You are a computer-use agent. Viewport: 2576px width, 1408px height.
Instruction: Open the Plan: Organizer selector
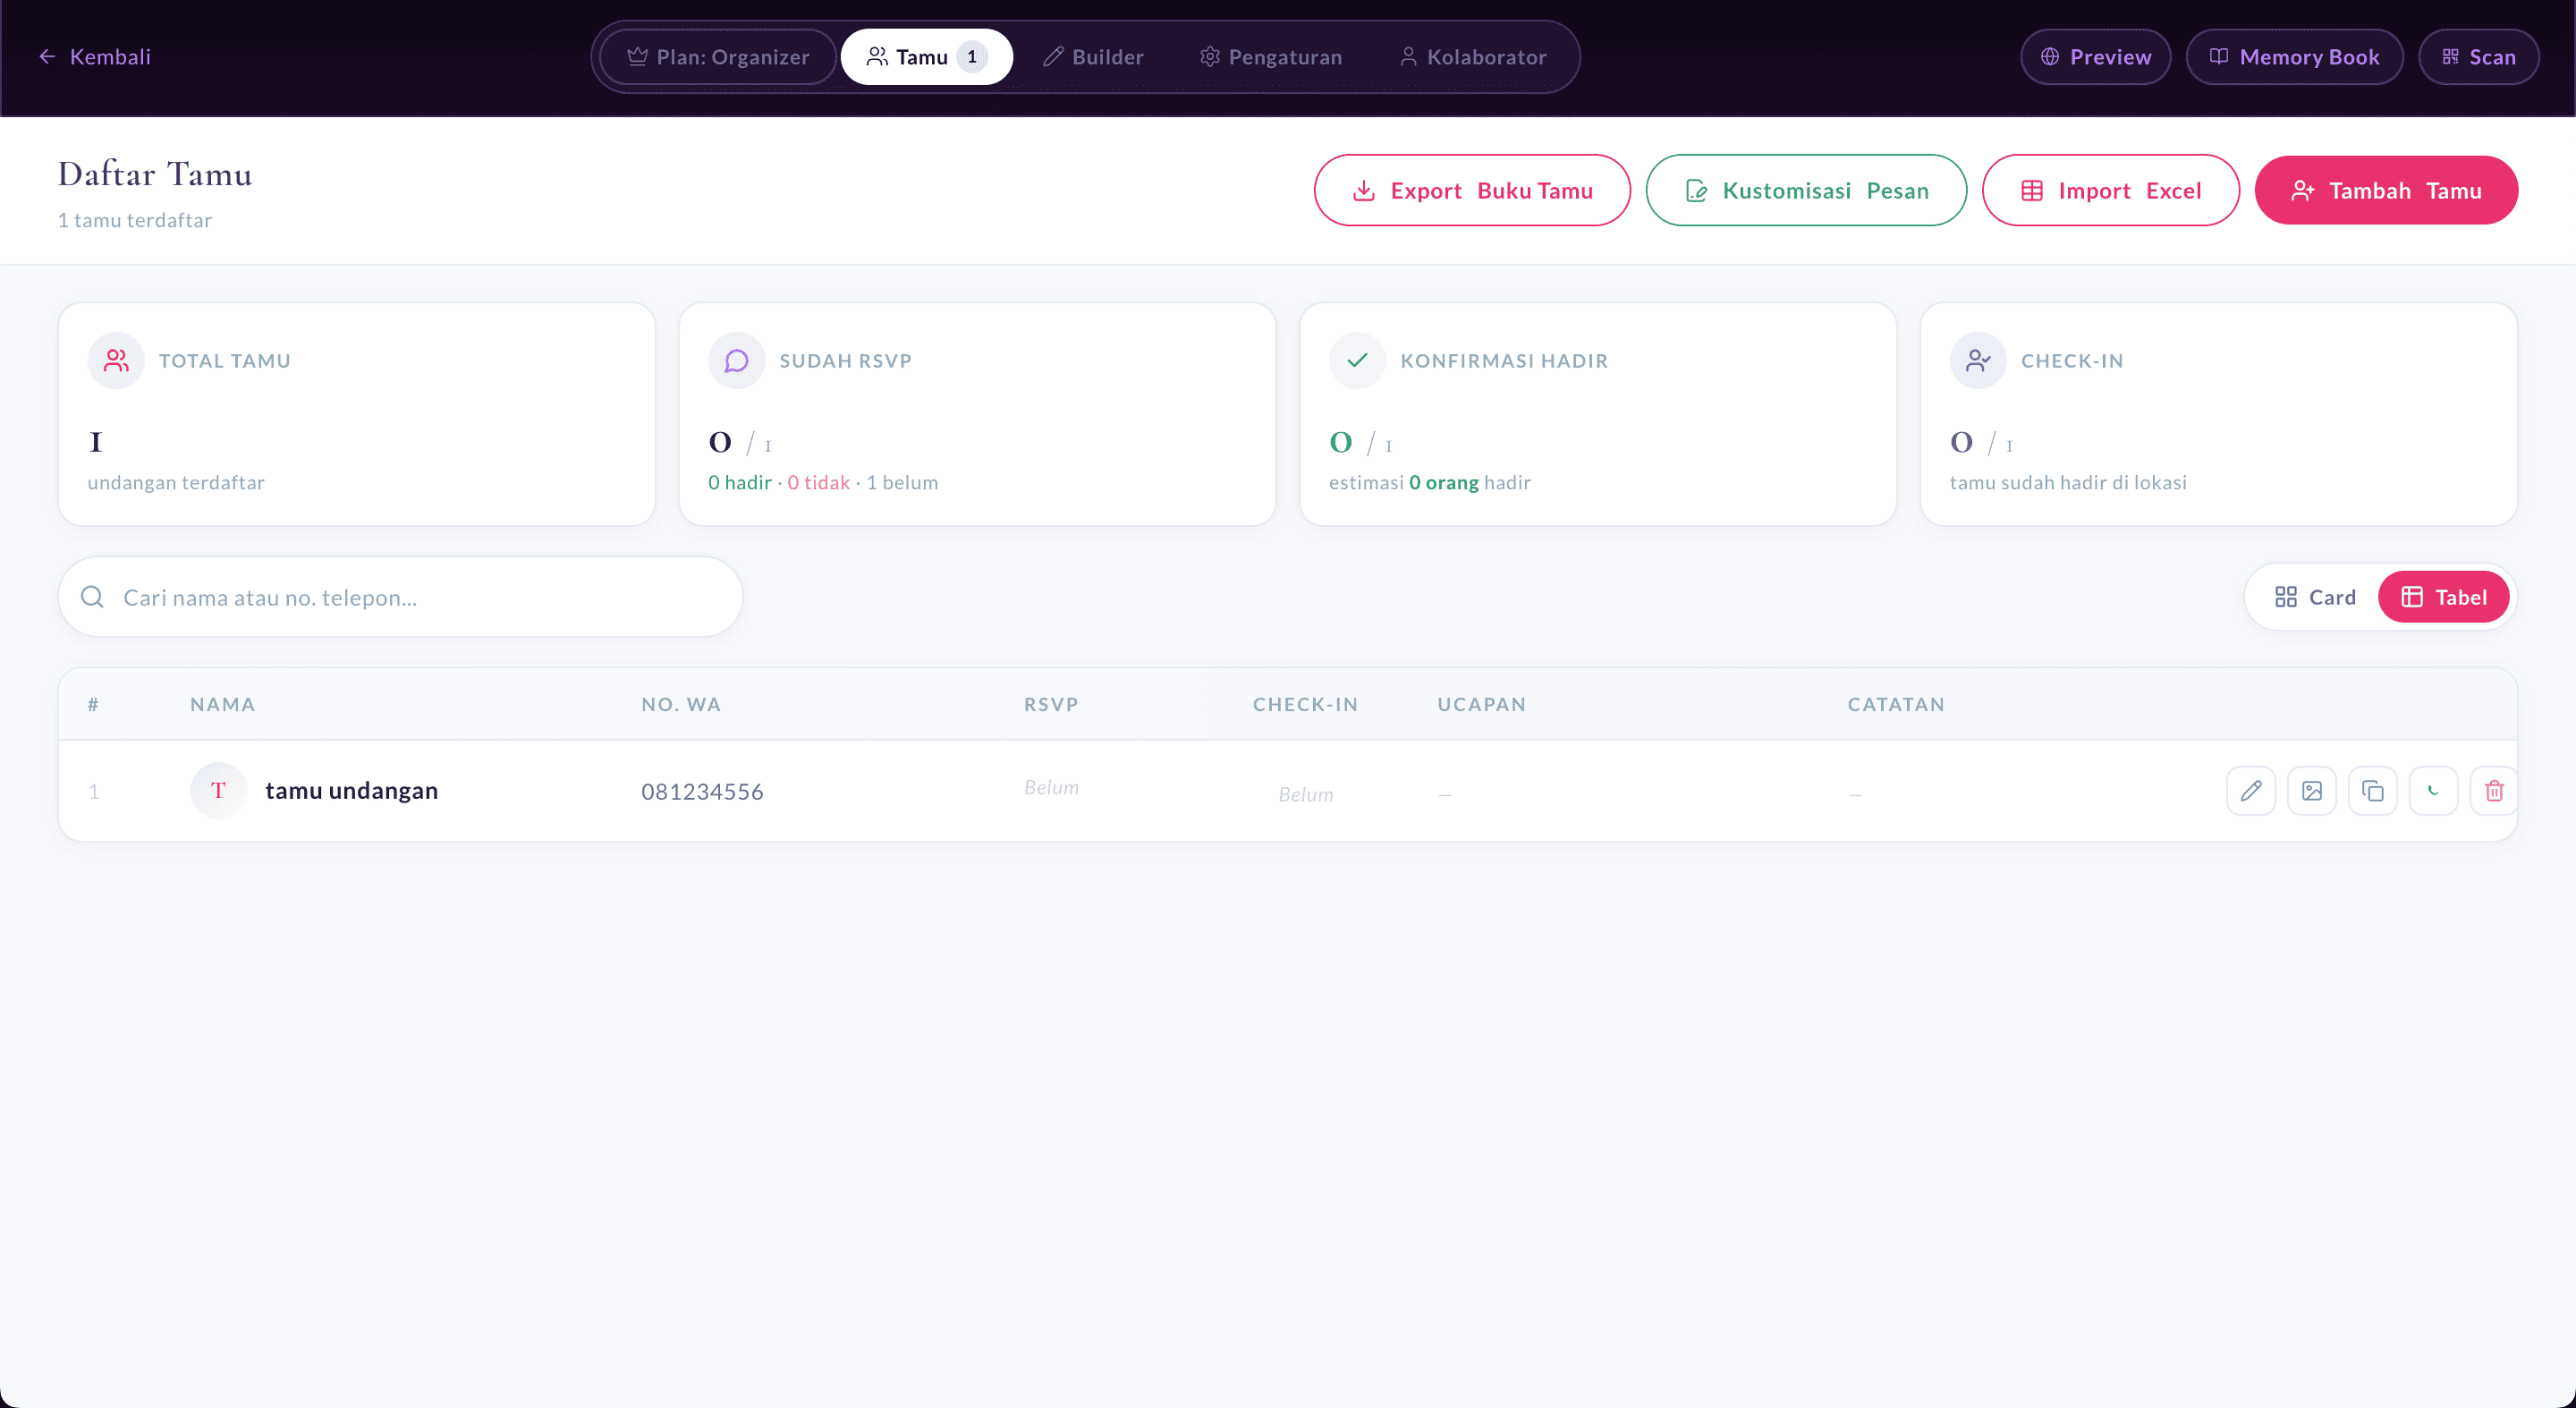pos(718,57)
